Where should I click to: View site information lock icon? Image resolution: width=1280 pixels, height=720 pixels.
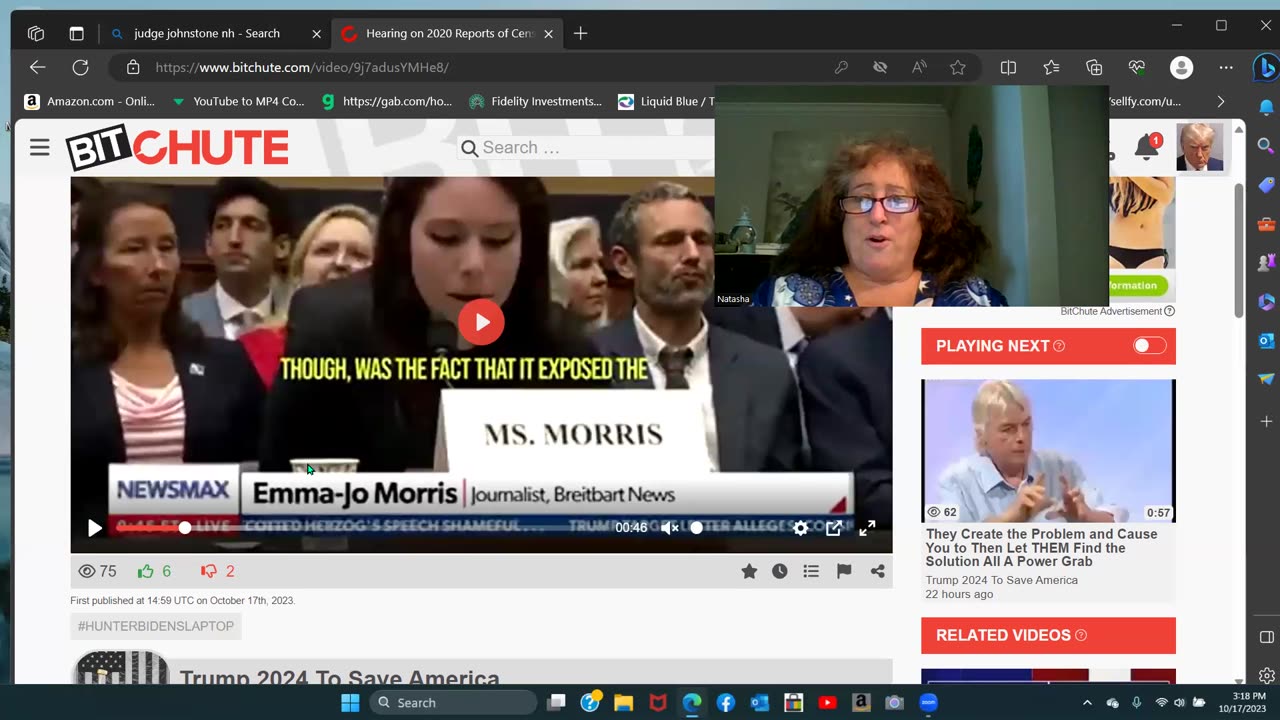[132, 67]
